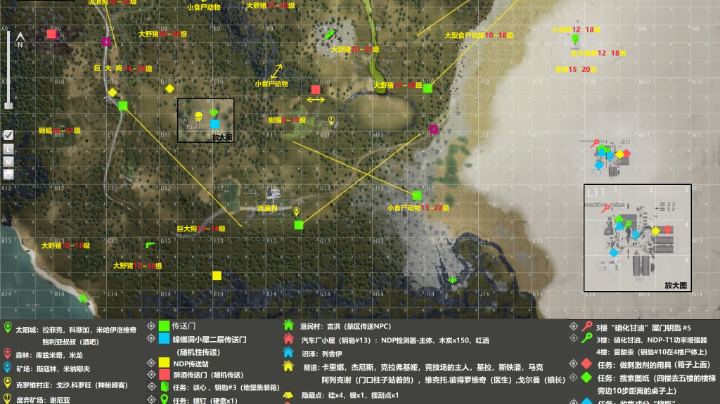Click the red square above the horizontal double-arrow
This screenshot has height=404, width=720.
[315, 89]
